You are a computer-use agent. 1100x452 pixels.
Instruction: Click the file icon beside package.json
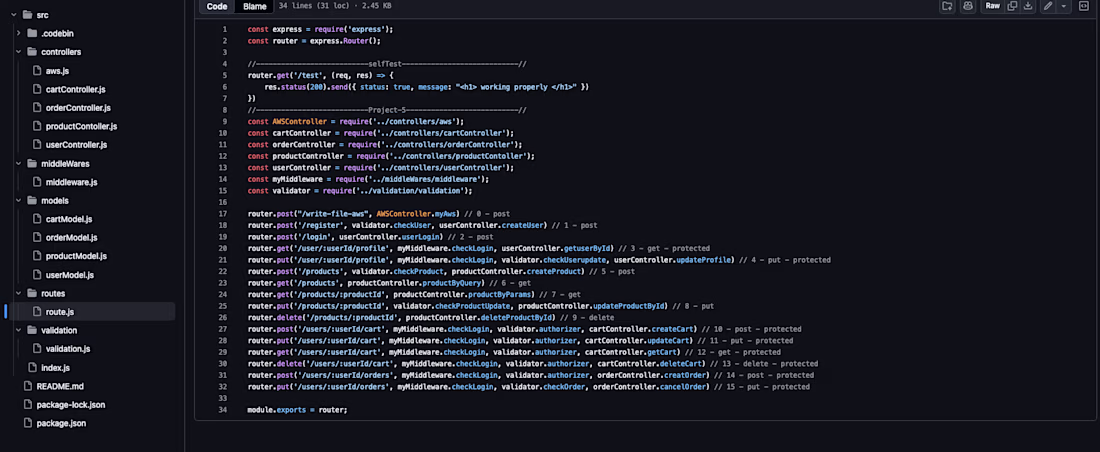(x=28, y=423)
